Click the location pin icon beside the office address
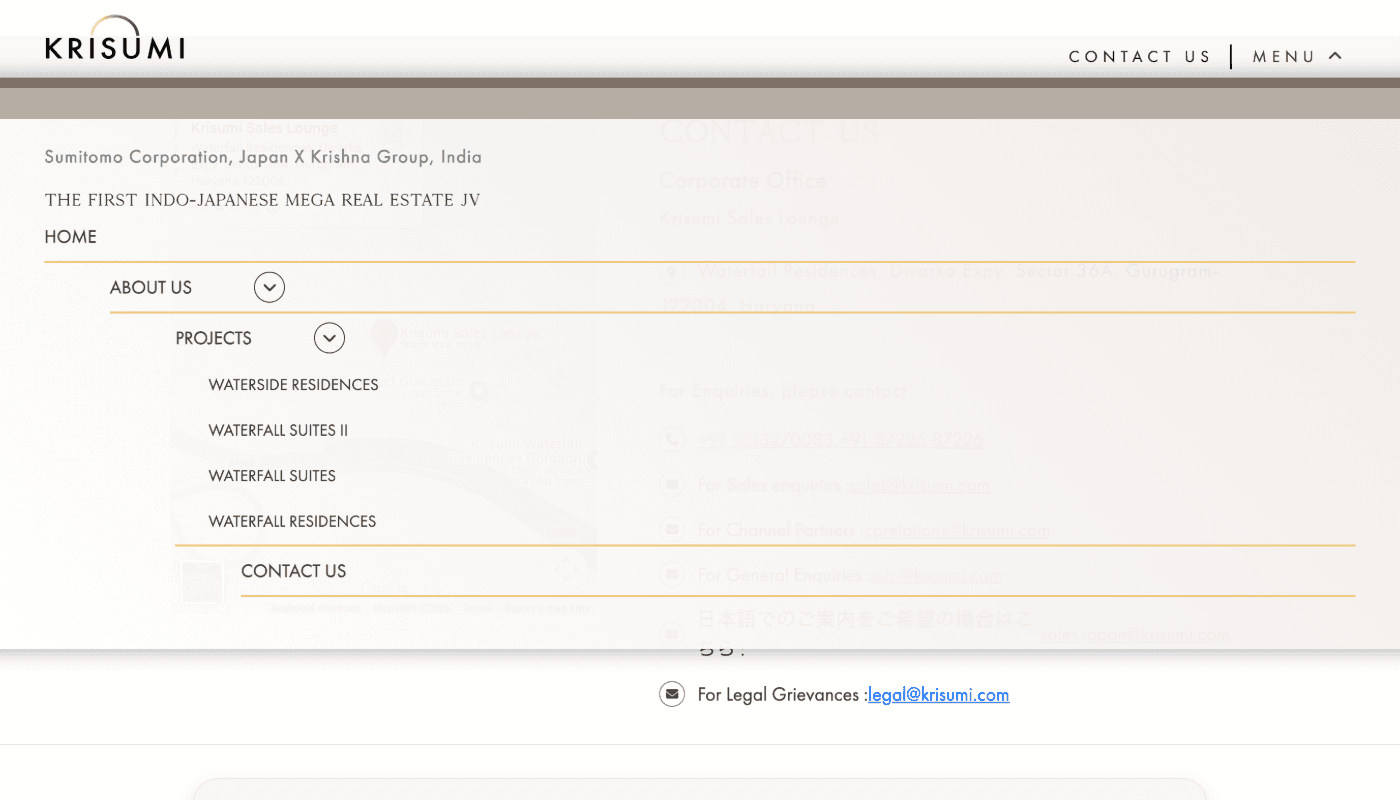Viewport: 1400px width, 800px height. (x=671, y=271)
